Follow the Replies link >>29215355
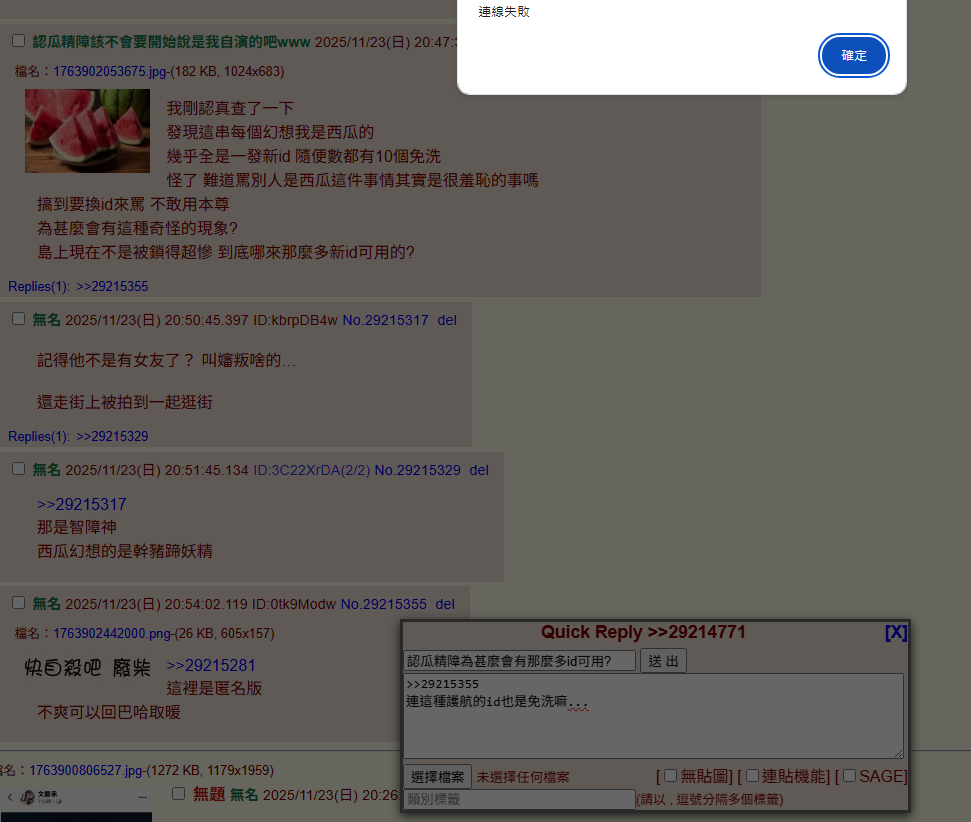Image resolution: width=971 pixels, height=822 pixels. pos(112,287)
